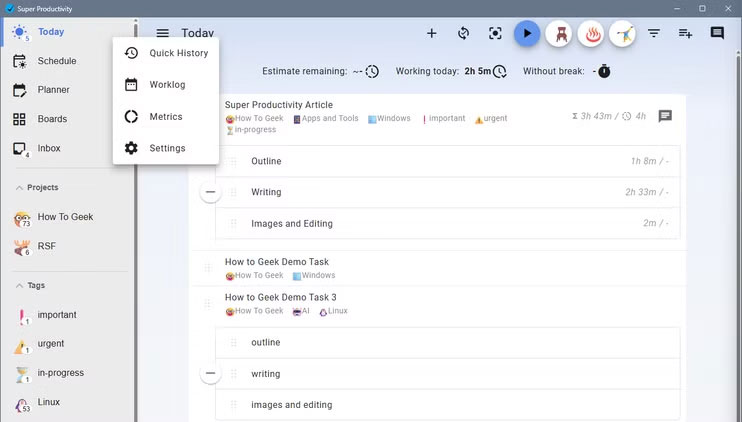
Task: Collapse the Tags section in the sidebar
Action: coord(19,285)
